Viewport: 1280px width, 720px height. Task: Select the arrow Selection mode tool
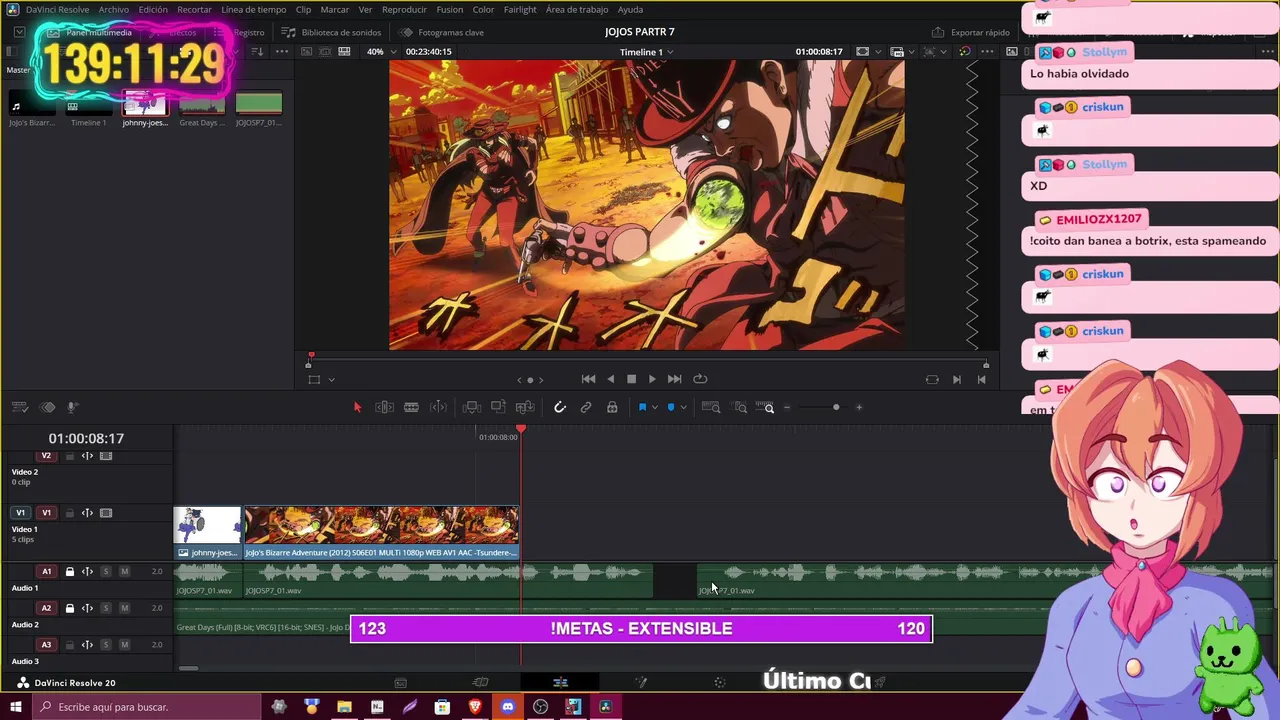click(357, 407)
